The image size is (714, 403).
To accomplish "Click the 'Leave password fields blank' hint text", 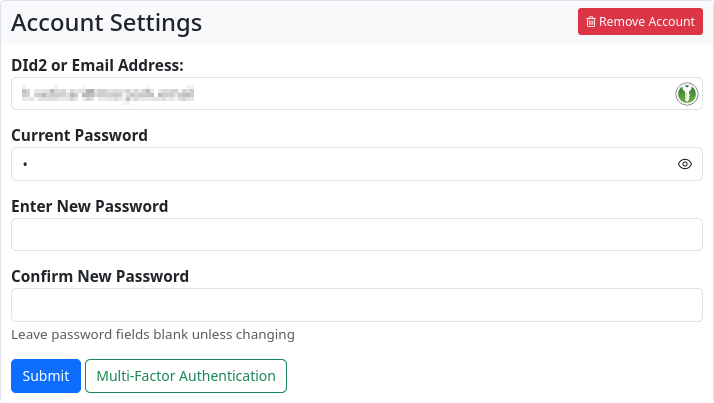I will pos(153,334).
